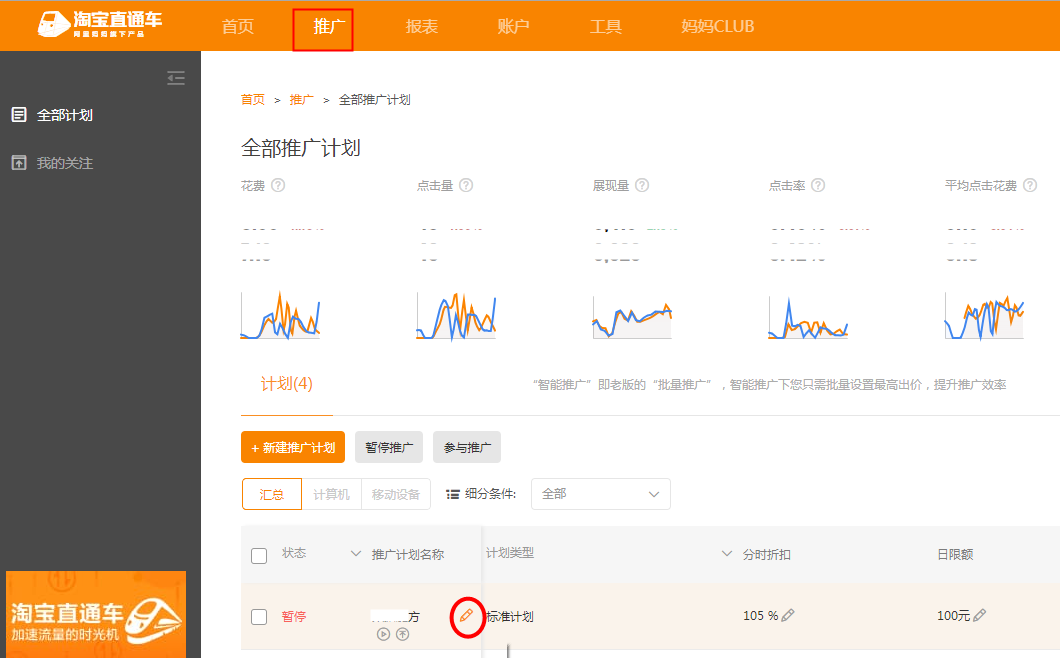Expand the 状态 column filter arrow
The width and height of the screenshot is (1060, 658).
coord(355,554)
